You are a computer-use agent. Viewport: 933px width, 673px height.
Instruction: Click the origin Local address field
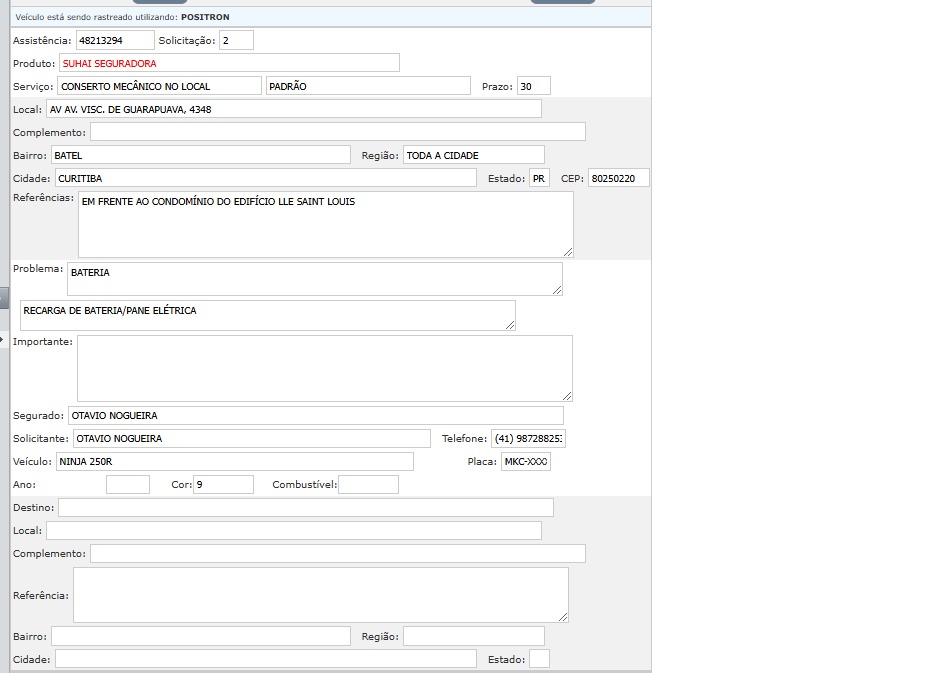(294, 109)
